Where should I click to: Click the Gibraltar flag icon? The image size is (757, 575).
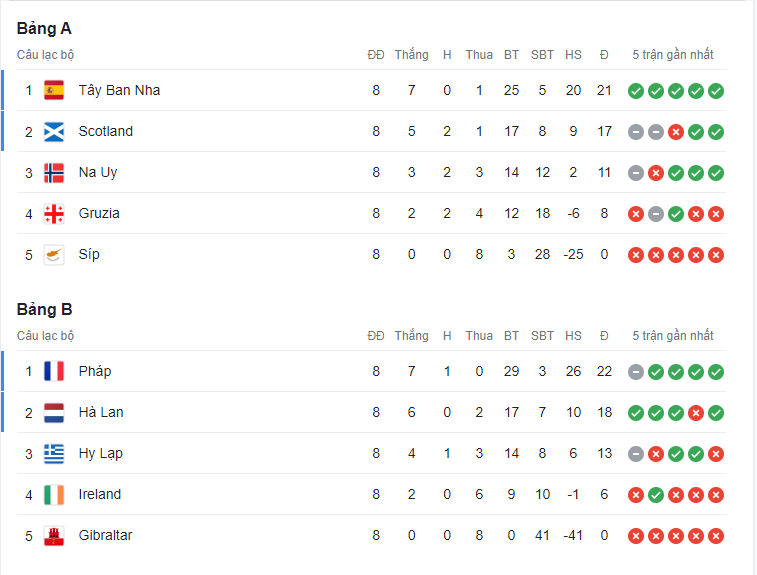coord(54,535)
